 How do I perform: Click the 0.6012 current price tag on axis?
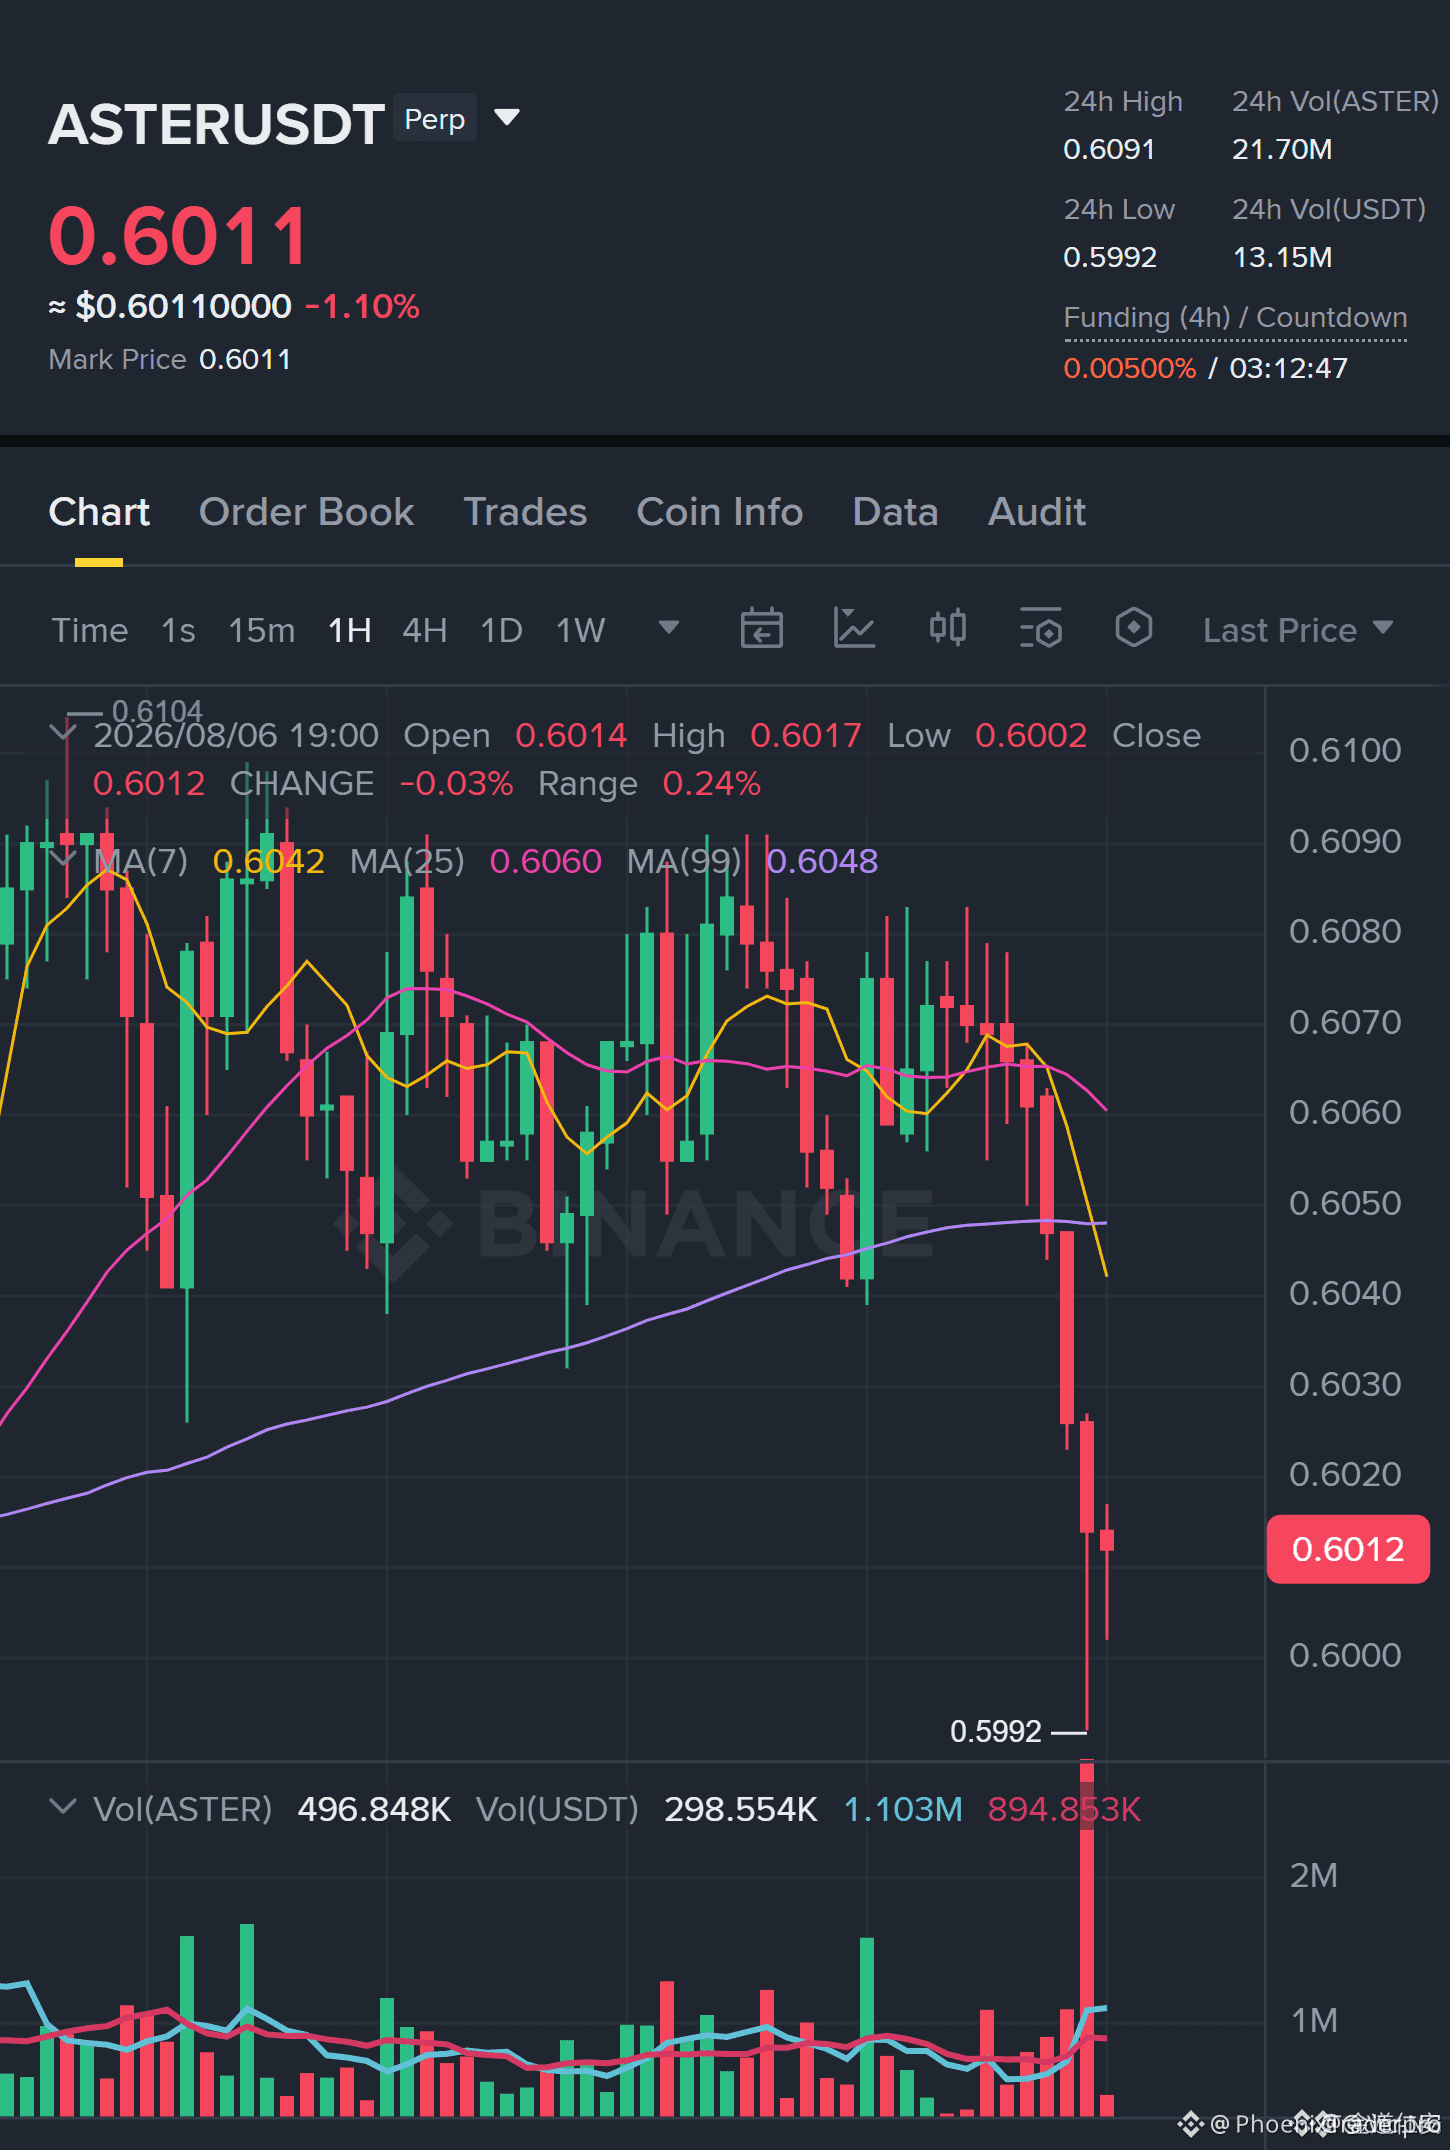tap(1347, 1549)
